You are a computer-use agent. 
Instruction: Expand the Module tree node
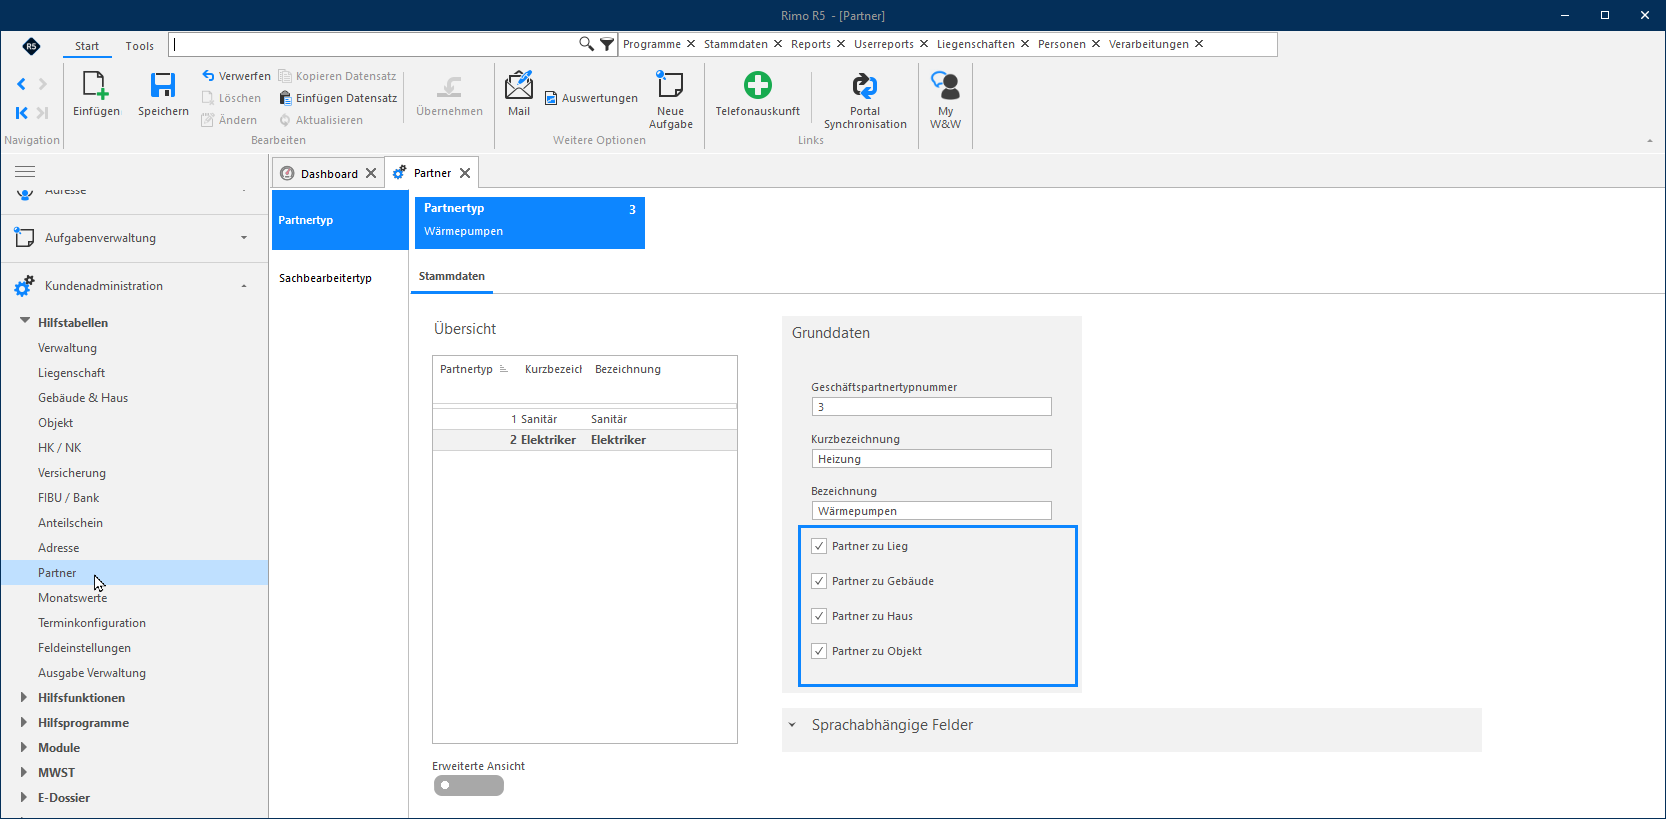24,747
